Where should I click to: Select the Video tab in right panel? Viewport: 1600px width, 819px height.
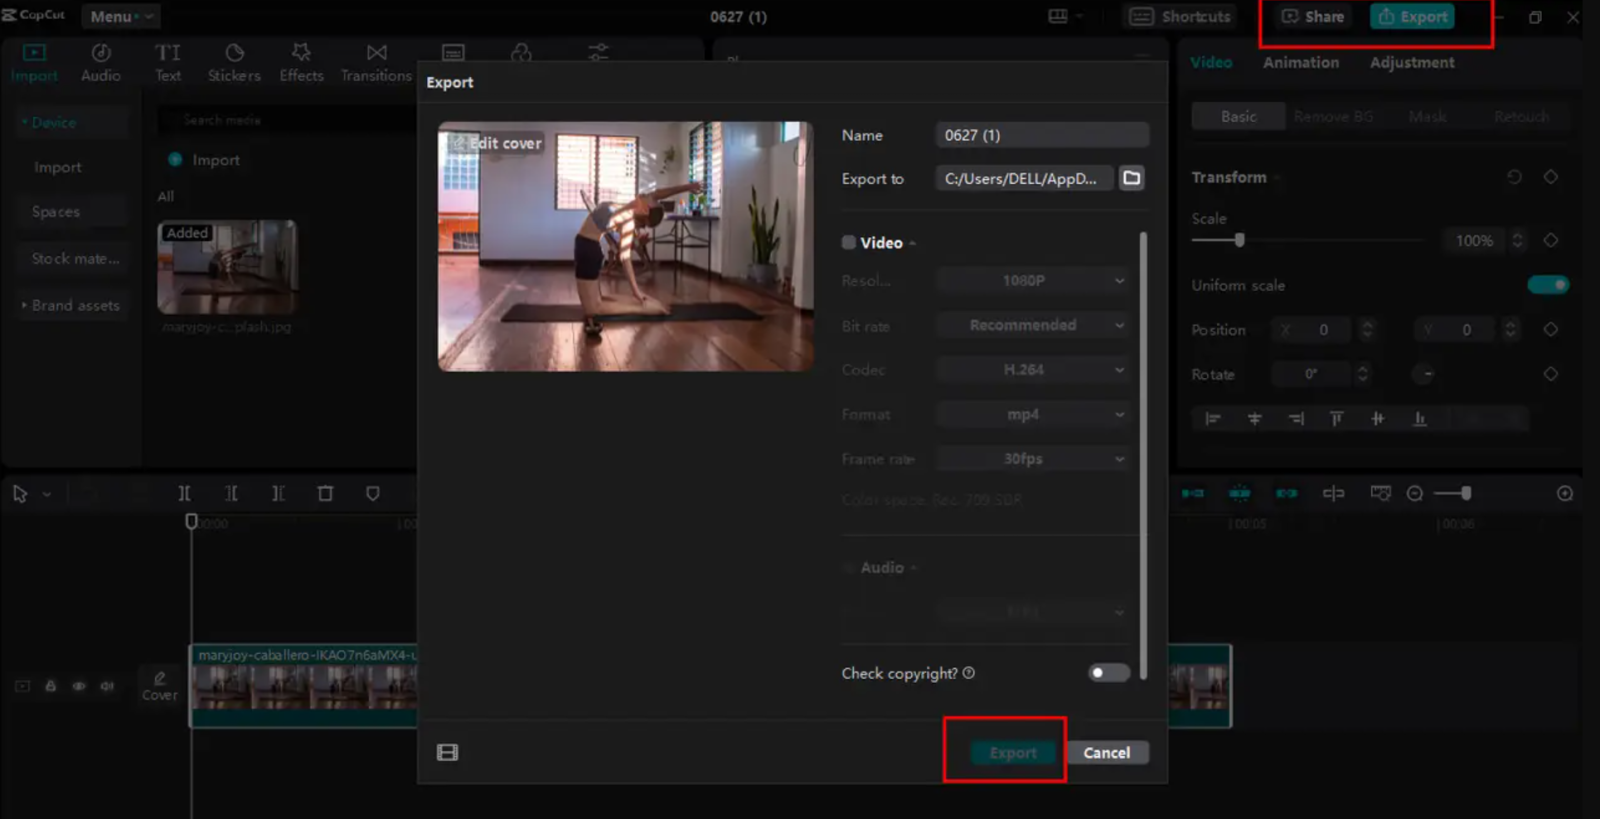(1211, 62)
